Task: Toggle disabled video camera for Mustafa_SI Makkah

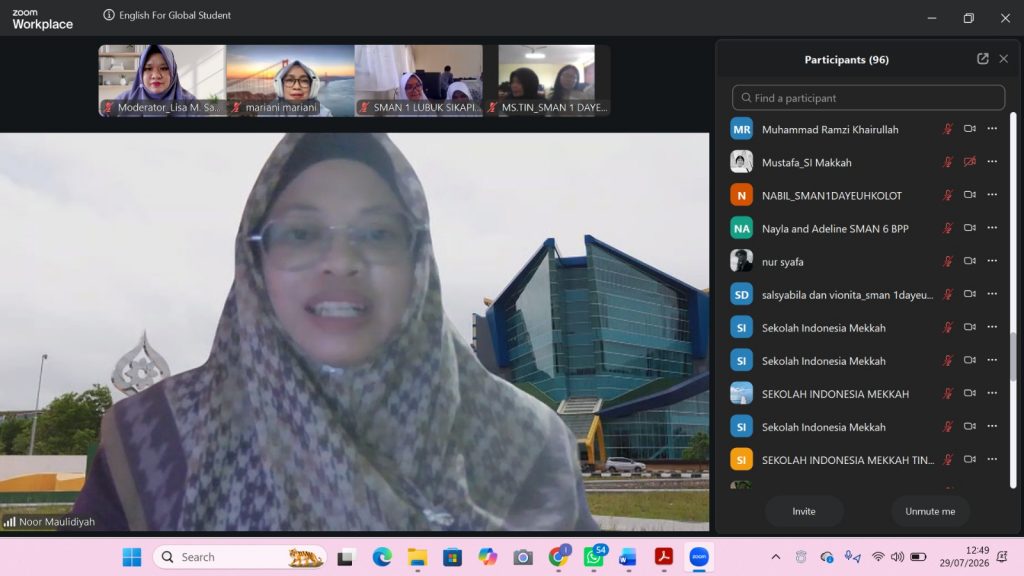Action: coord(970,161)
